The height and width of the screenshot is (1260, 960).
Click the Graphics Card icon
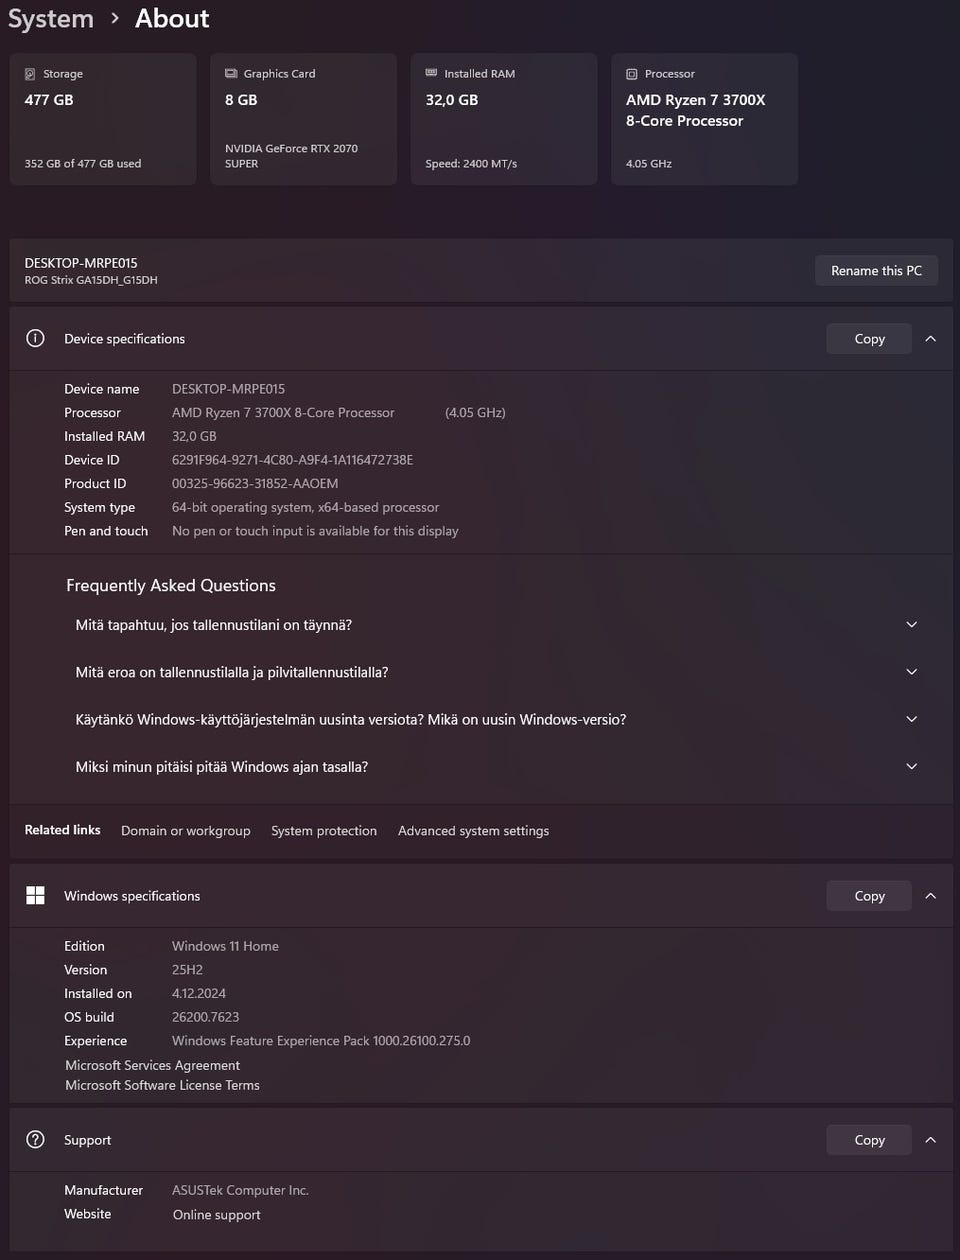click(231, 74)
